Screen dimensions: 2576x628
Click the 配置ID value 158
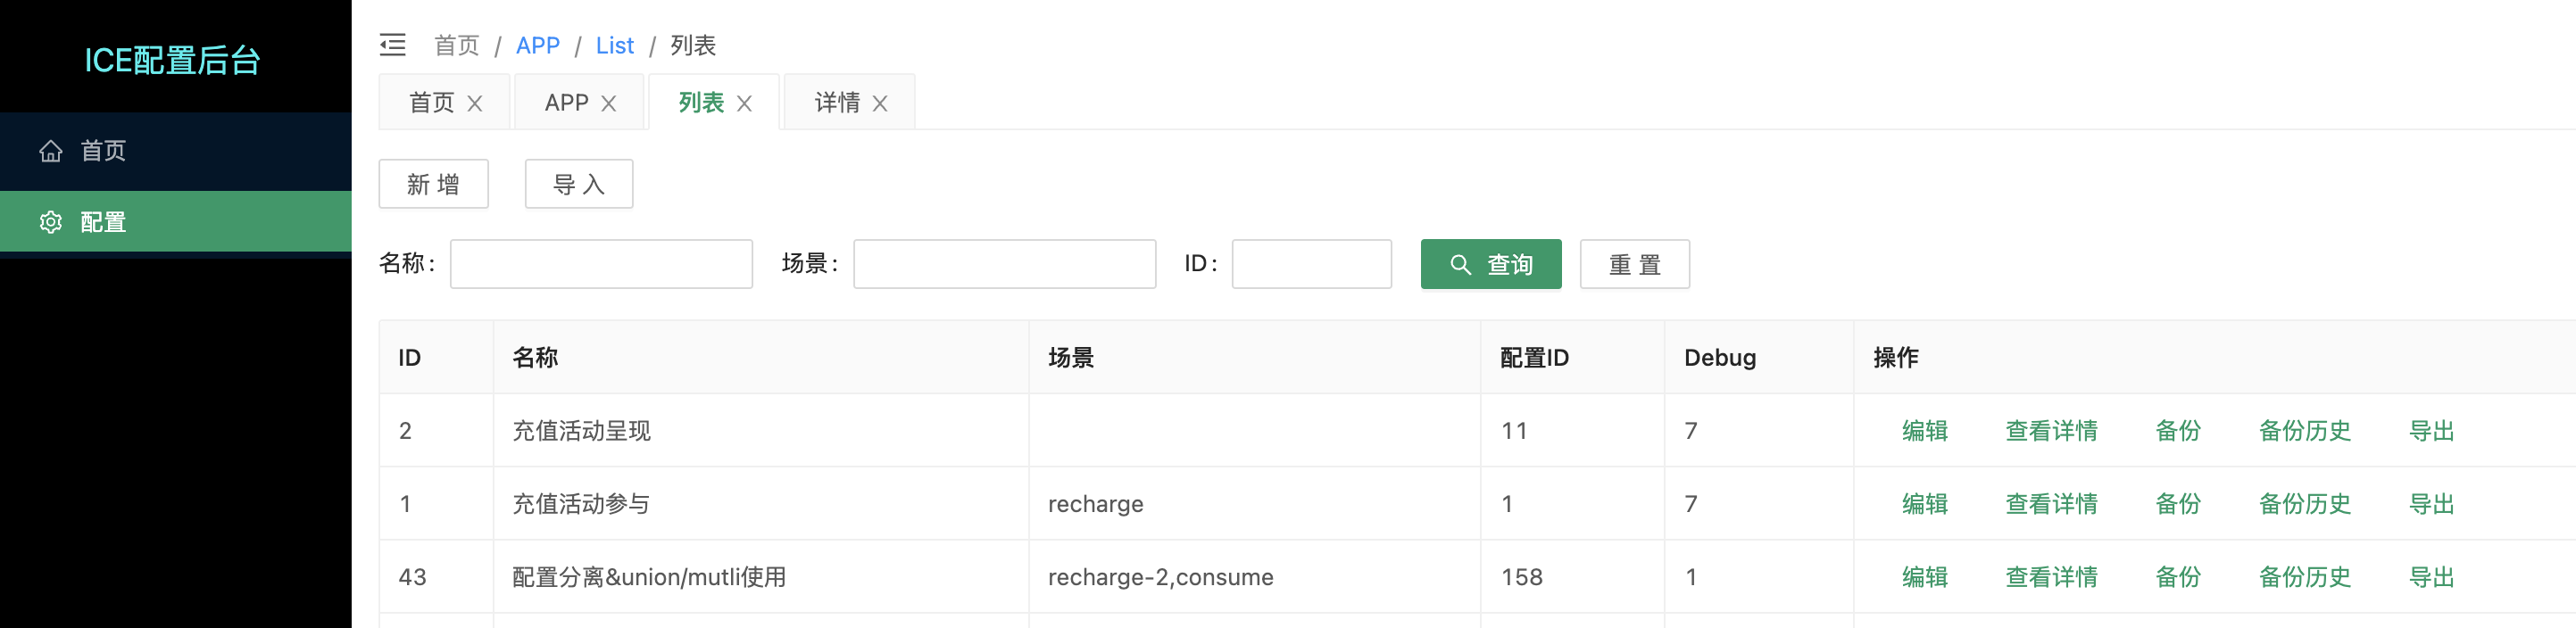click(1522, 577)
